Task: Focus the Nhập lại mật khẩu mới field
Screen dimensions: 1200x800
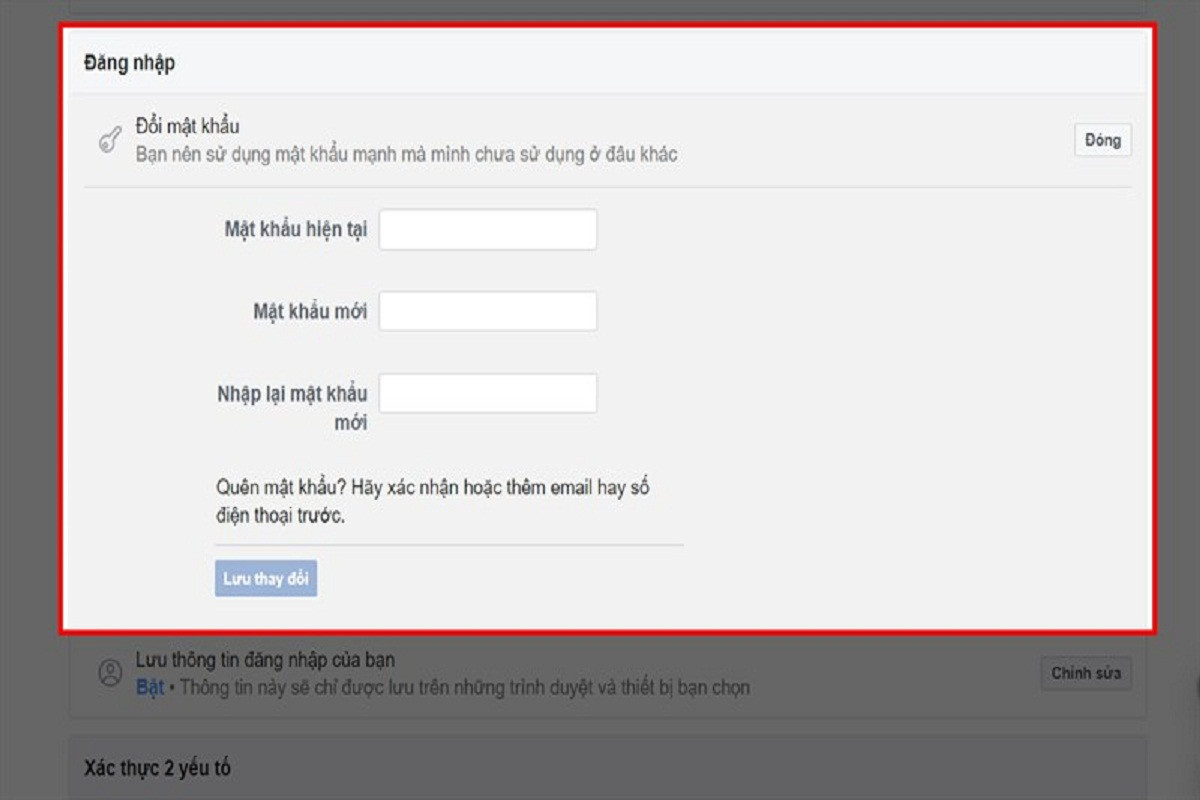Action: 488,393
